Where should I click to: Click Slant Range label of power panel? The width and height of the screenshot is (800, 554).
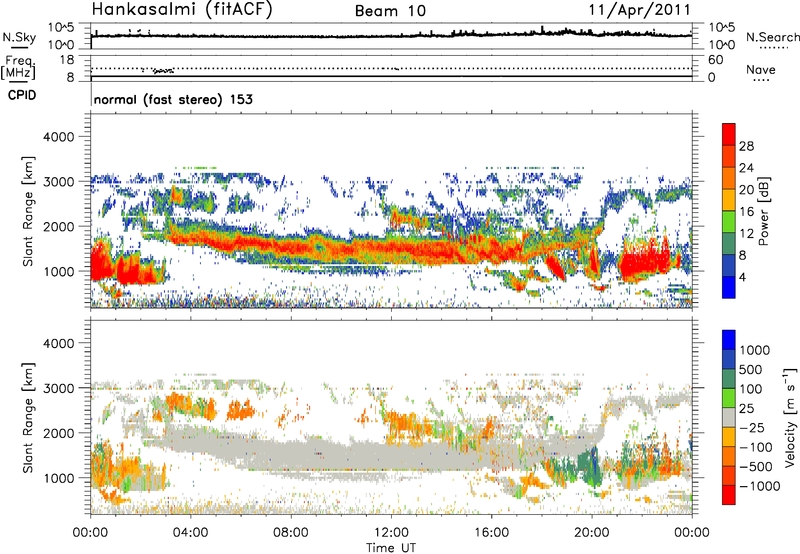point(28,211)
